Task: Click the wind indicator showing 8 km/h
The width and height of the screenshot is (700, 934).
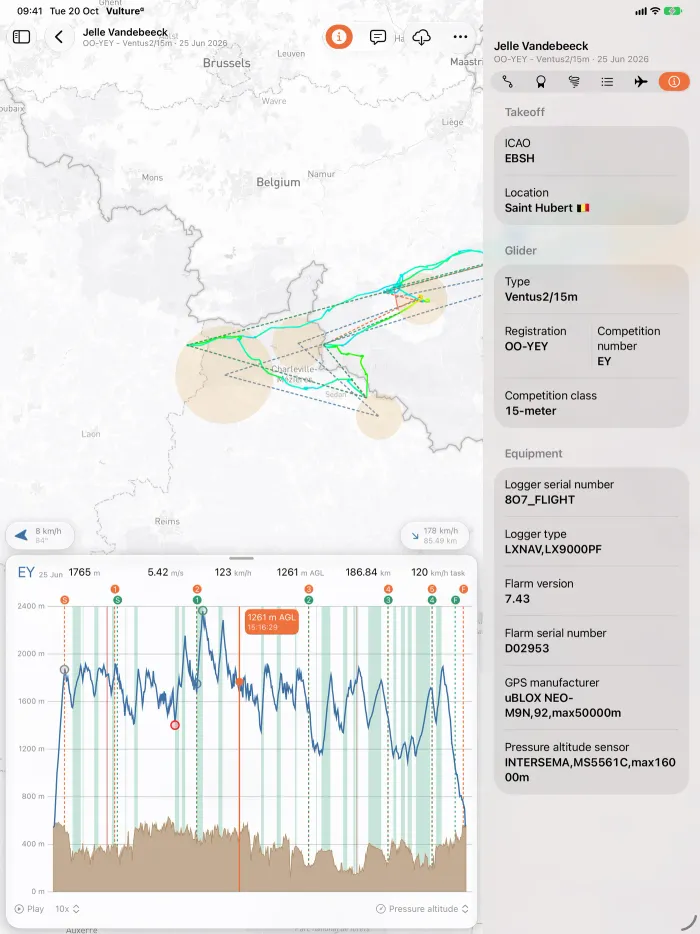Action: (x=41, y=535)
